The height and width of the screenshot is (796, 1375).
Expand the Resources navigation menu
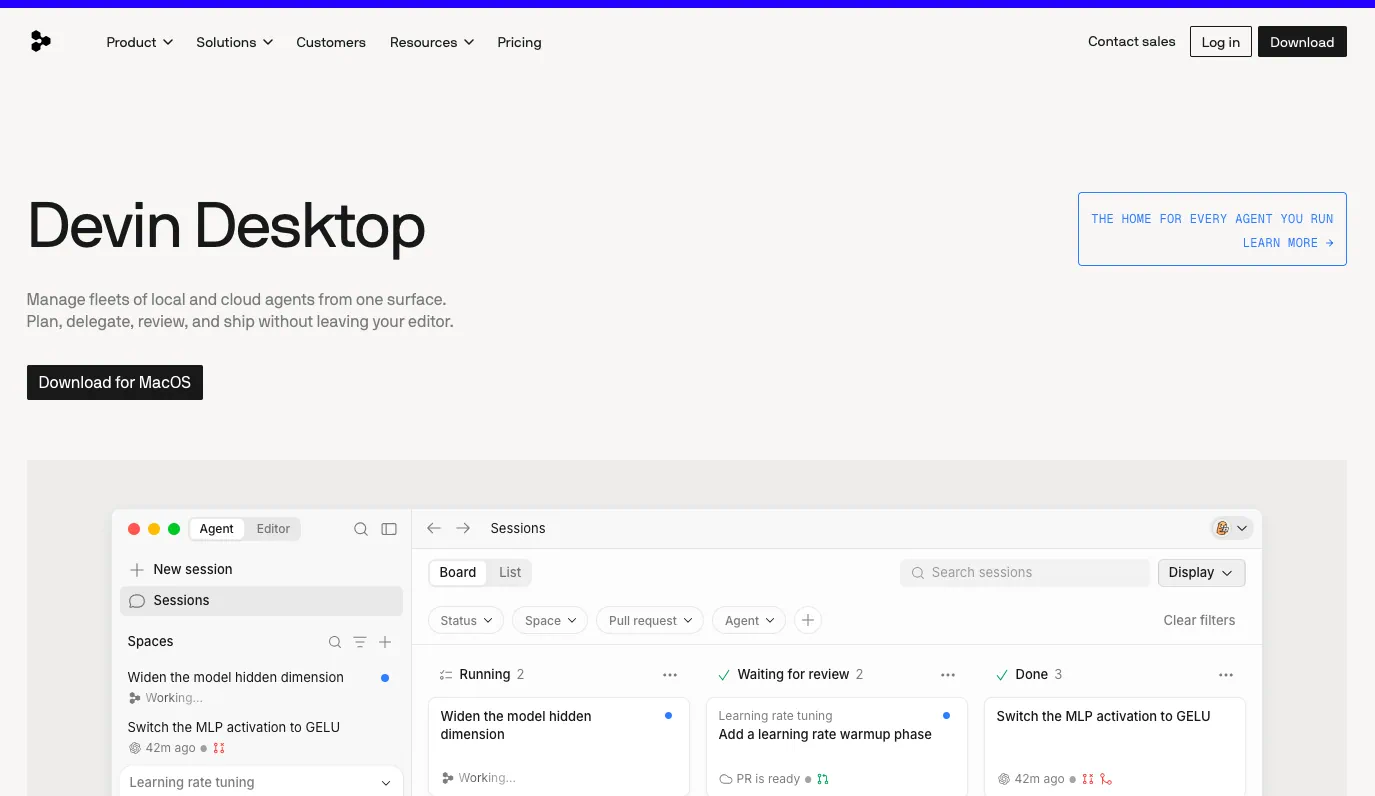point(432,42)
